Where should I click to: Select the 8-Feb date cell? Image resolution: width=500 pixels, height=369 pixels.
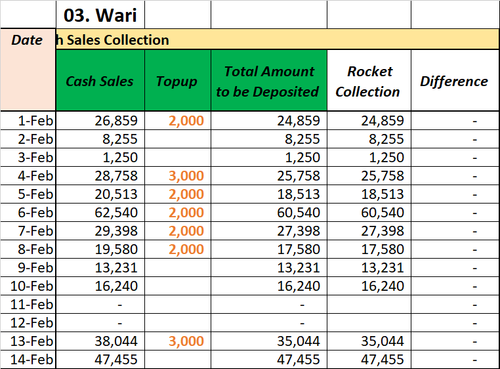click(28, 249)
